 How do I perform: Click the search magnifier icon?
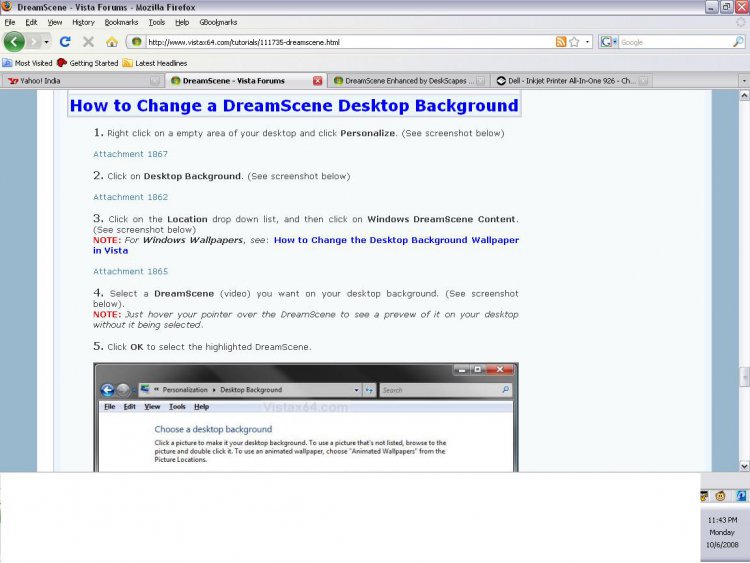click(738, 42)
